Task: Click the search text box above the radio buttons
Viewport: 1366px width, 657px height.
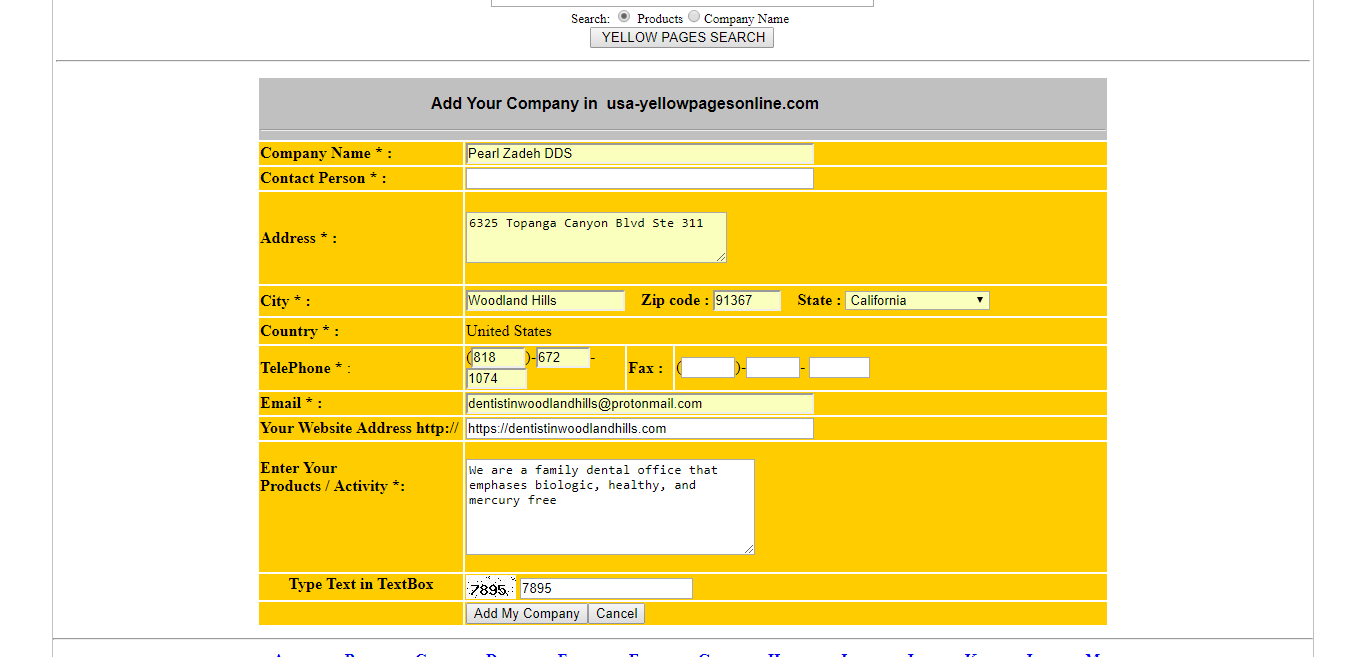Action: coord(682,3)
